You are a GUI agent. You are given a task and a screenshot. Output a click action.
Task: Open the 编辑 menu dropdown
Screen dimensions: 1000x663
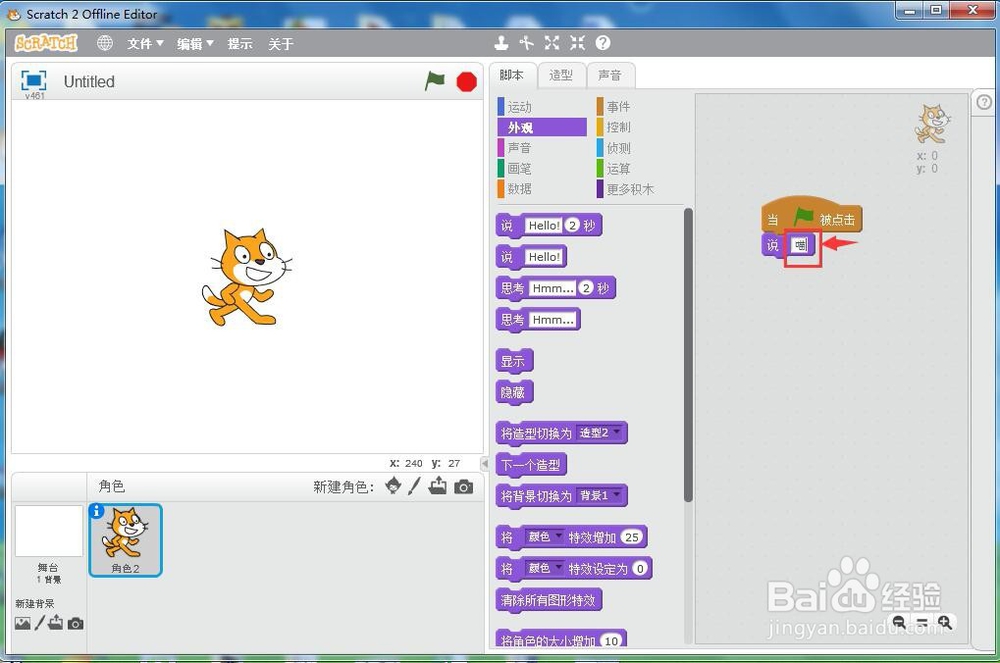[x=195, y=43]
